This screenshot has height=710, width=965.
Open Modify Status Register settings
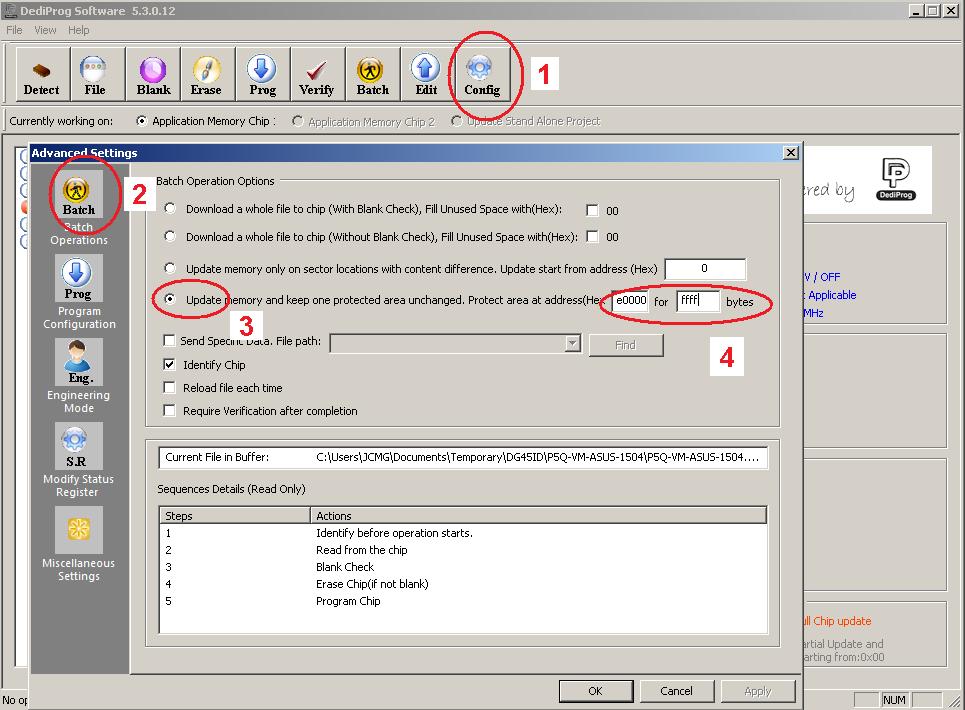pyautogui.click(x=78, y=458)
